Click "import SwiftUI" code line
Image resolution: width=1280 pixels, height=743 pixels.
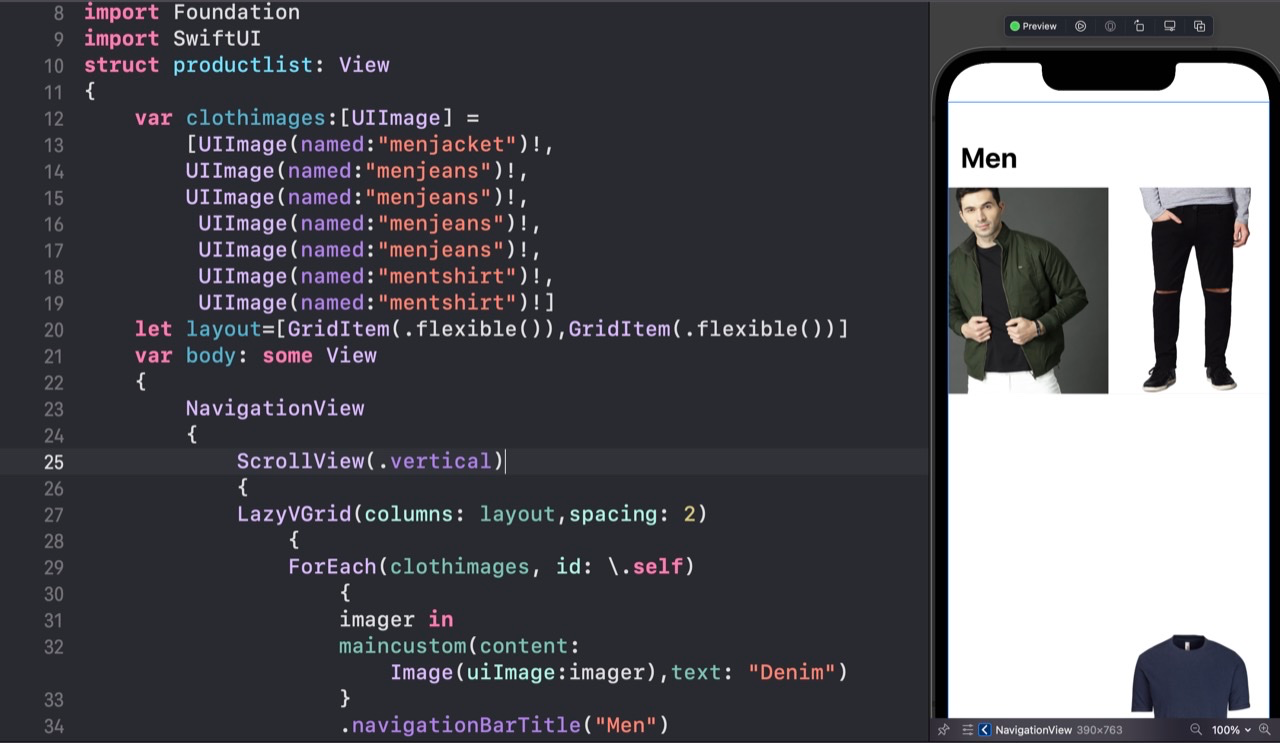[172, 39]
